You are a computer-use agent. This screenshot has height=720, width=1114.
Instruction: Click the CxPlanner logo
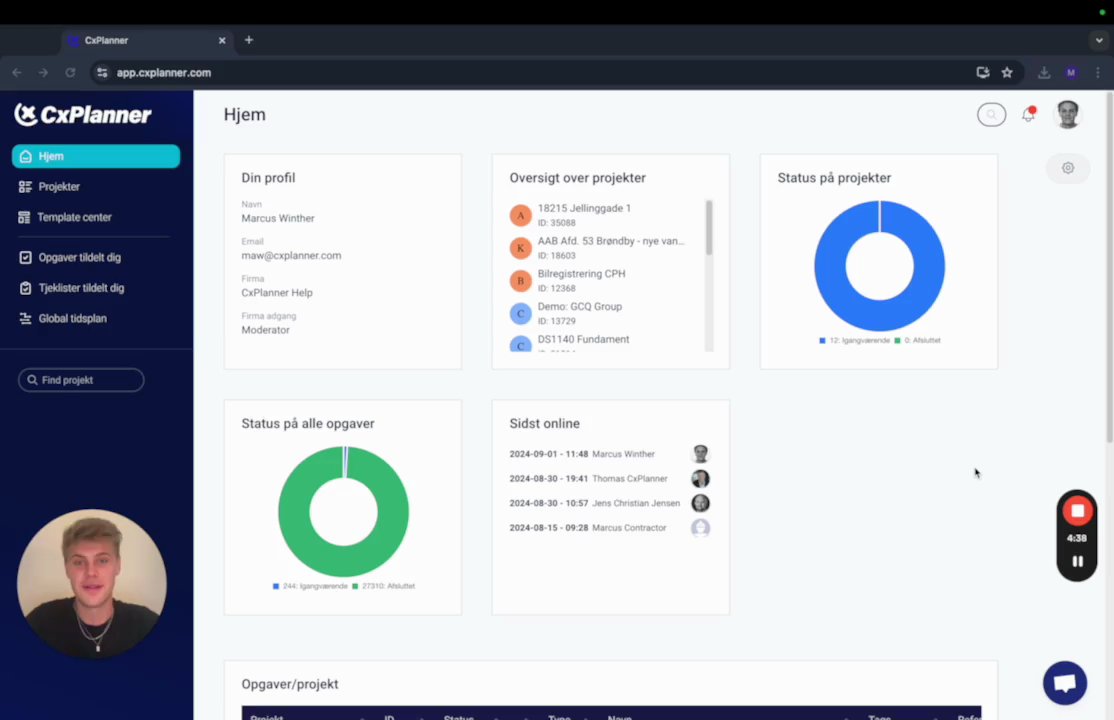pos(83,114)
